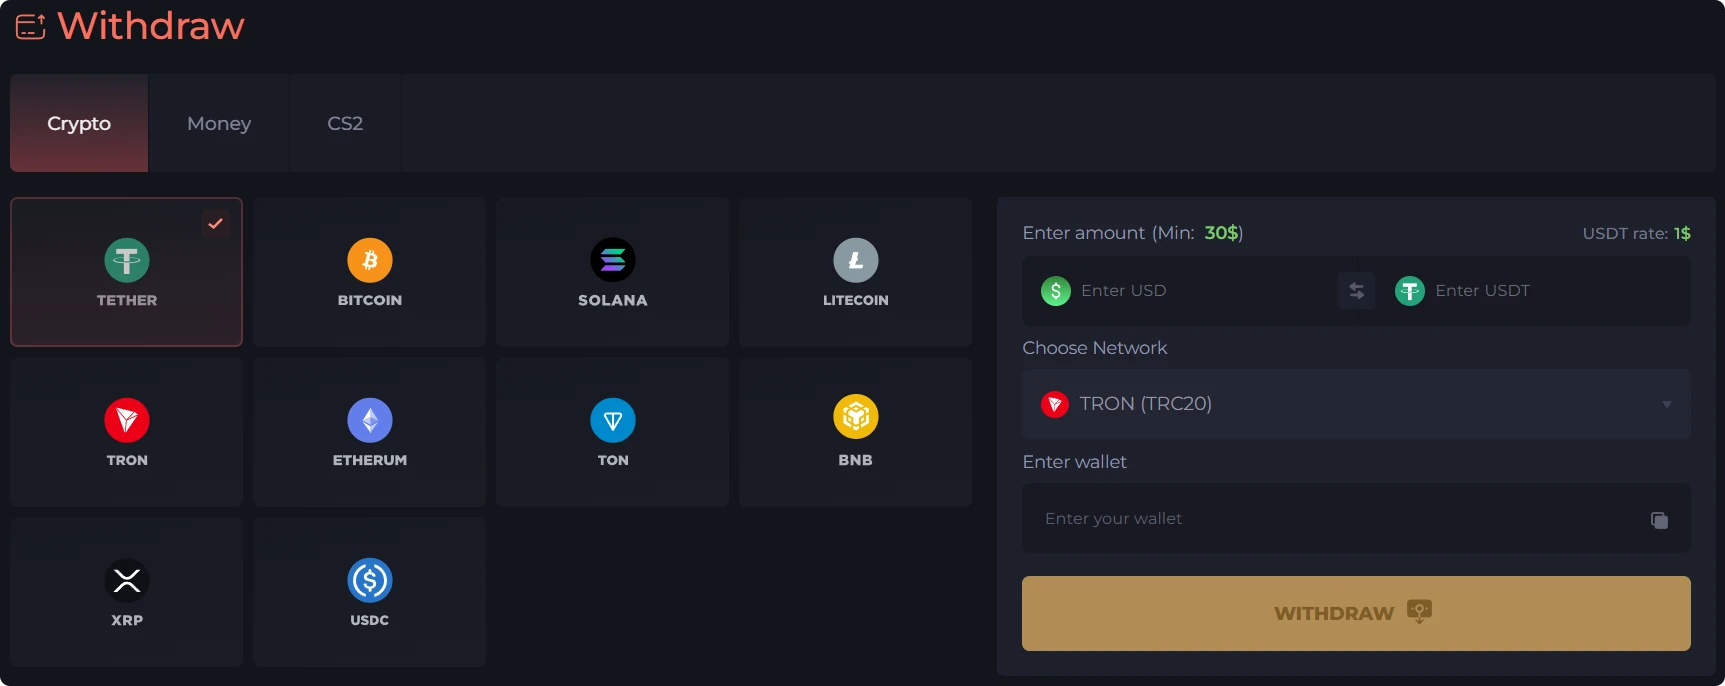Pick the BNB coin icon
1725x686 pixels.
[x=856, y=417]
